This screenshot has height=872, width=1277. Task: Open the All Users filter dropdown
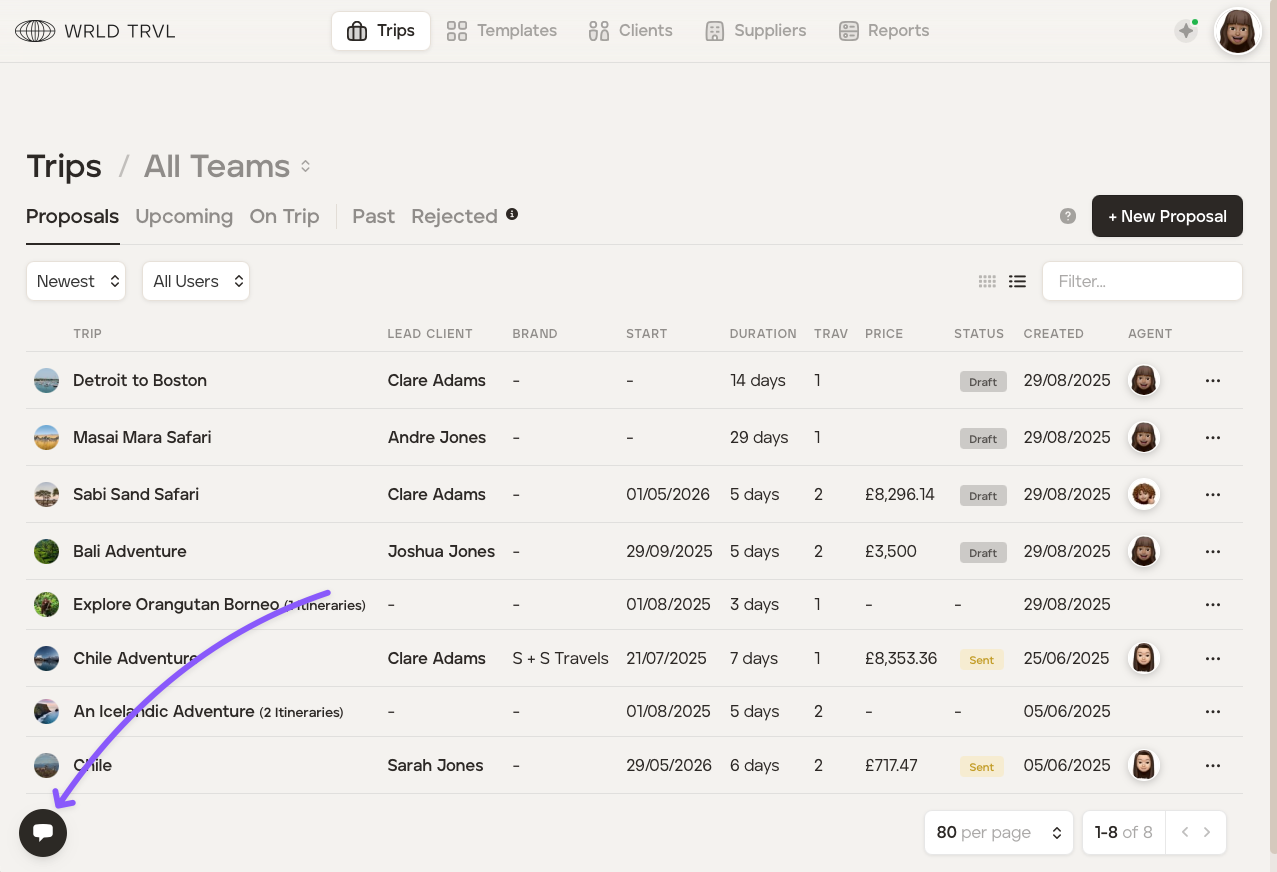196,282
